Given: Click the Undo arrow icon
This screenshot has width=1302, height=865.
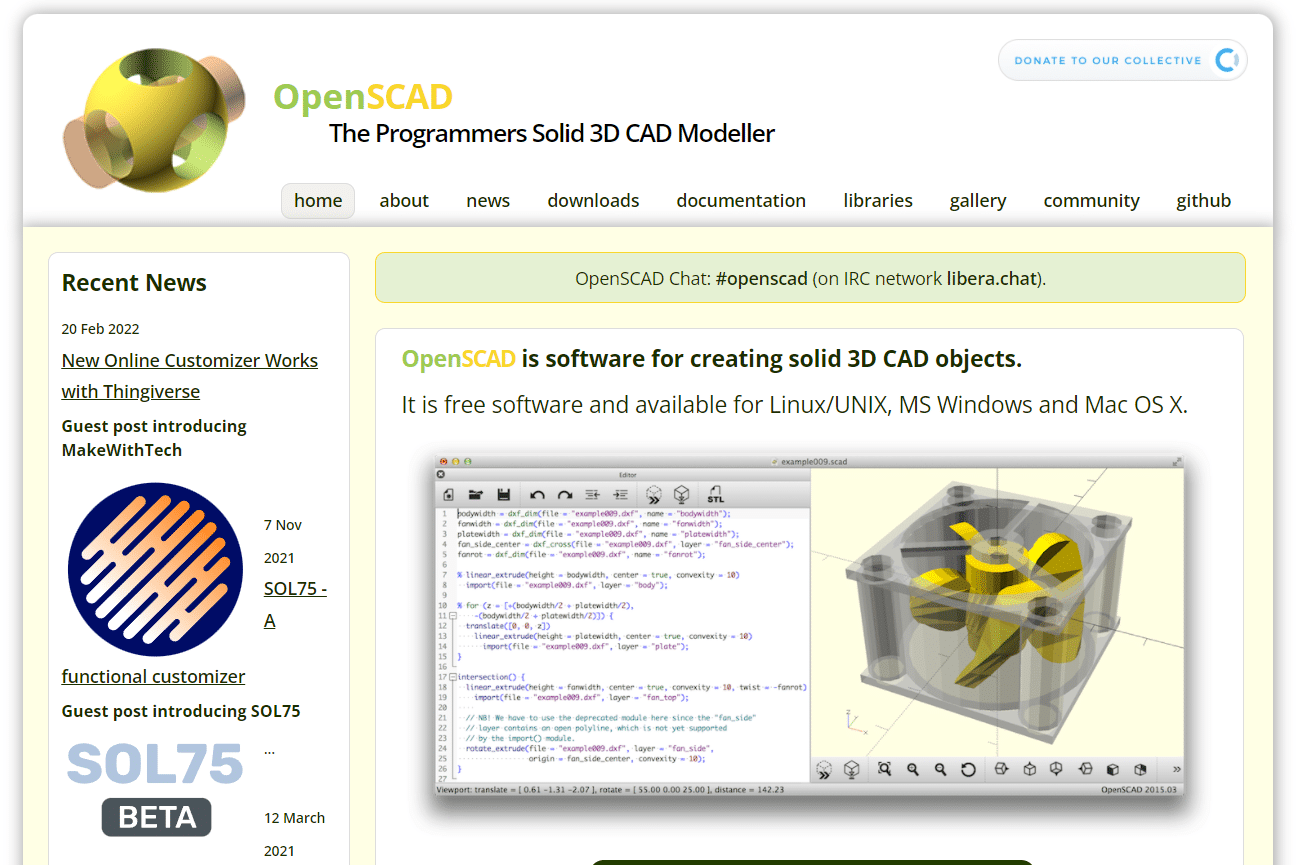Looking at the screenshot, I should [x=537, y=494].
